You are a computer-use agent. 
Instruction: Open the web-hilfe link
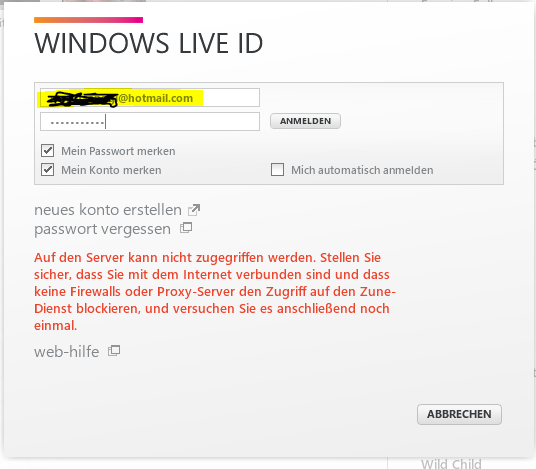click(x=67, y=352)
